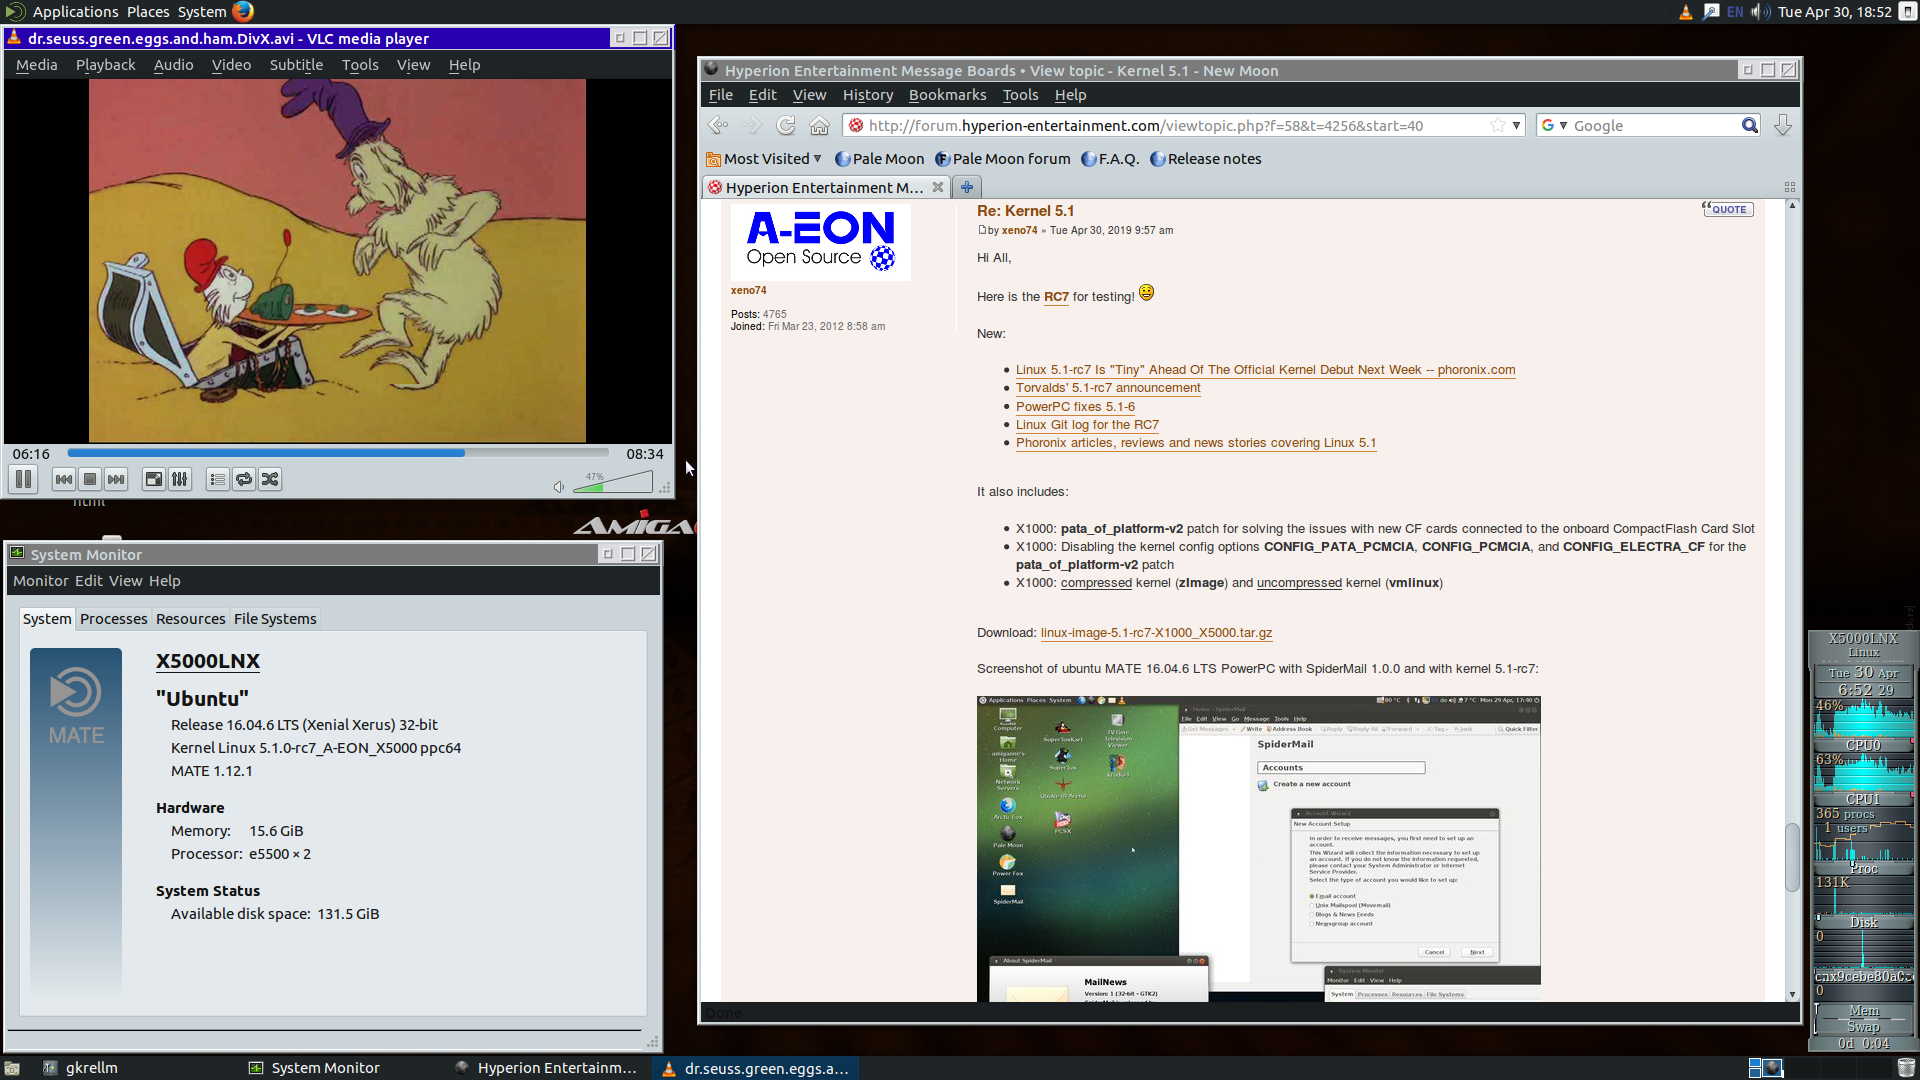Open the compressed kernel link
1920x1080 pixels.
coord(1096,583)
